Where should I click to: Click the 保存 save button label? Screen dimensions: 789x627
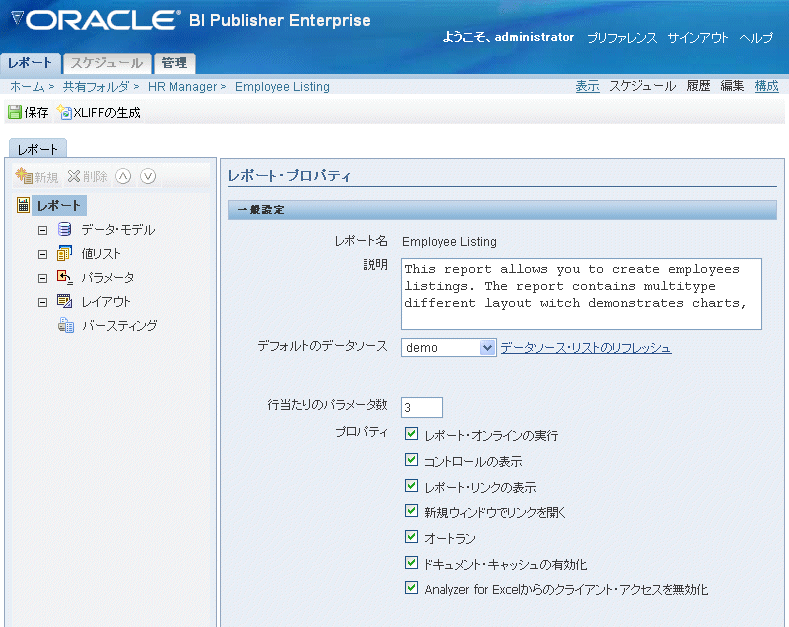pos(36,112)
